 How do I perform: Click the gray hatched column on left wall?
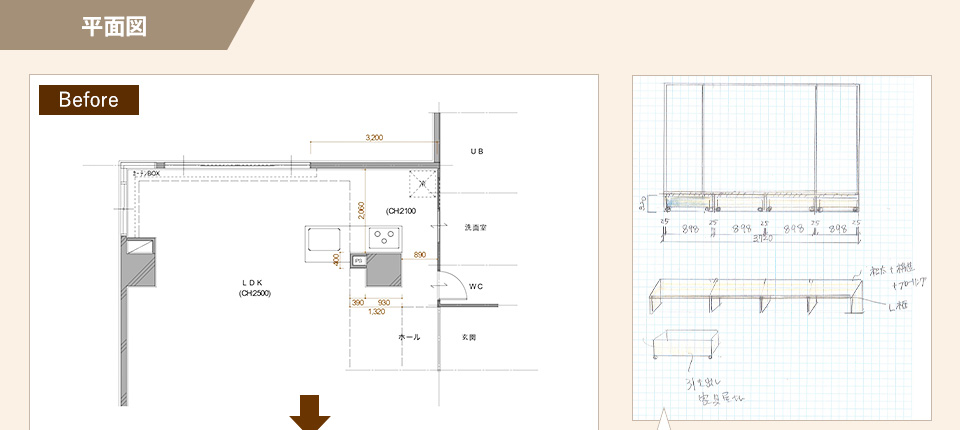click(x=138, y=262)
